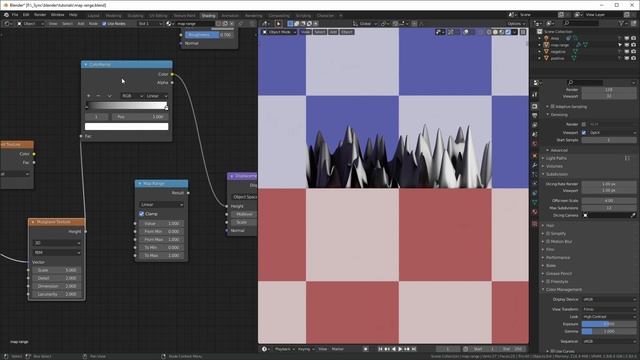Click the Blender logo menu icon

tap(6, 15)
